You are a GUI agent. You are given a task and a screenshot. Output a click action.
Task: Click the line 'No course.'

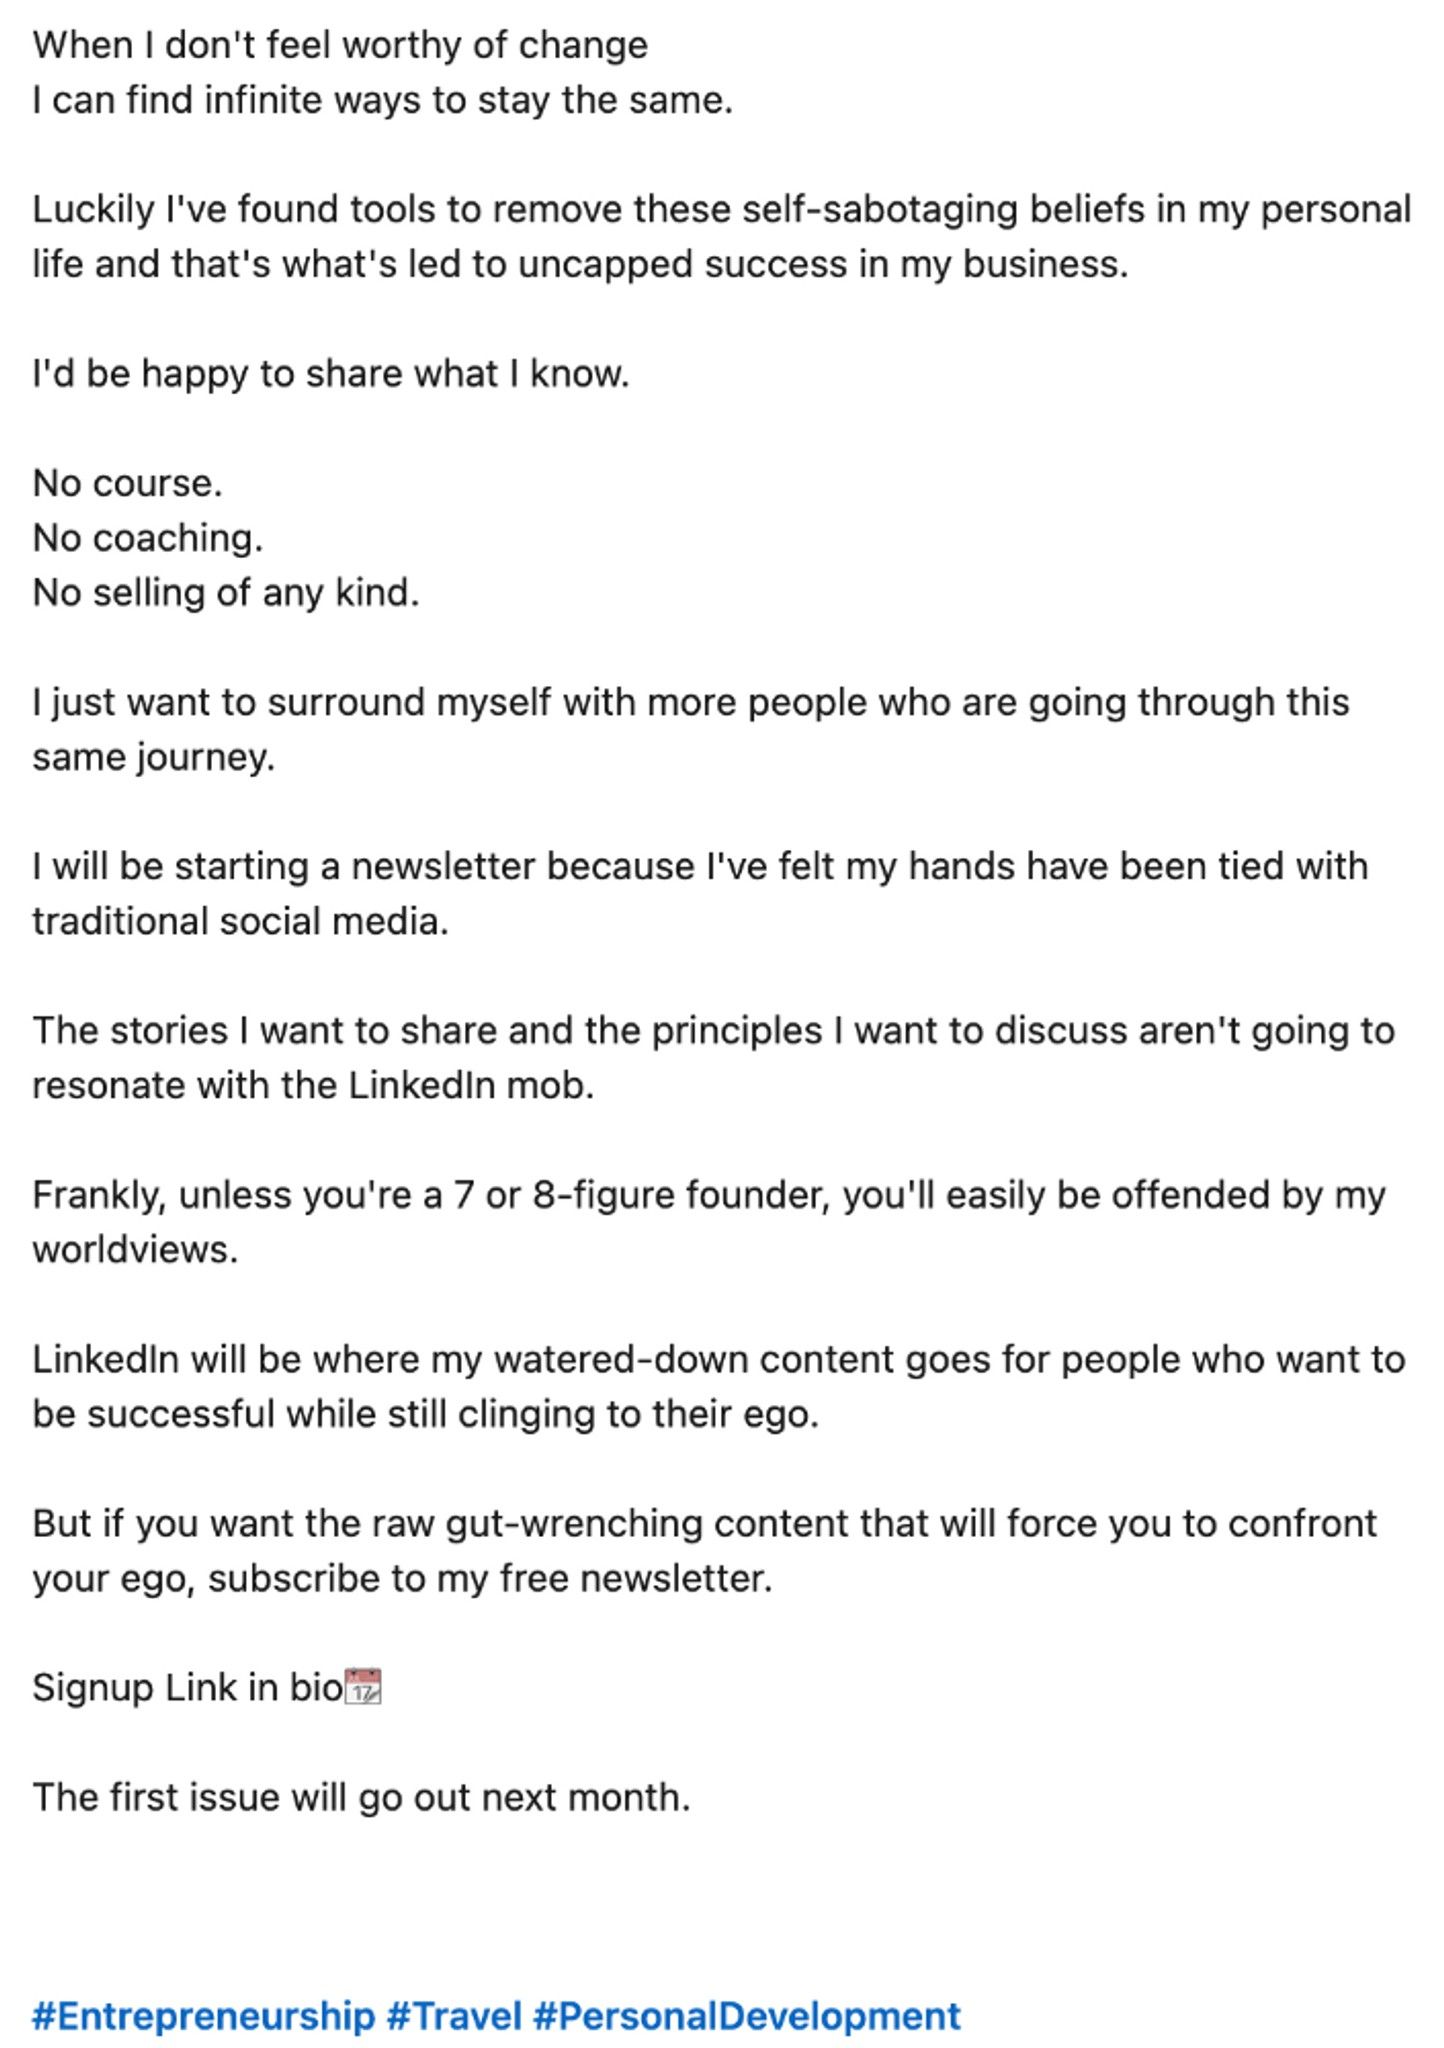pyautogui.click(x=127, y=483)
